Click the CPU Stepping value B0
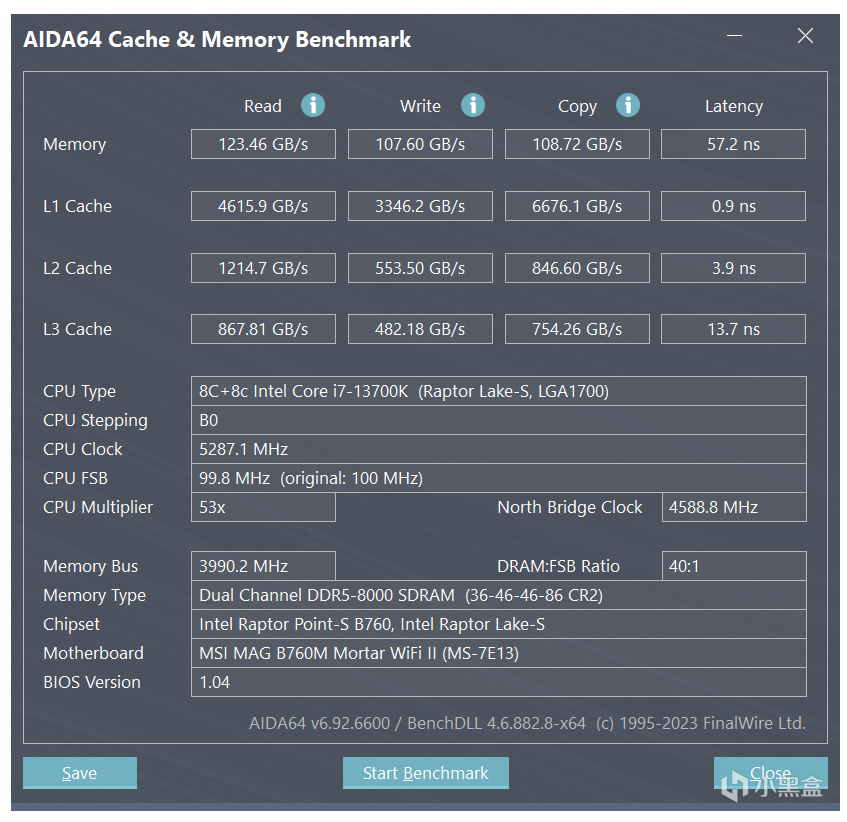847x822 pixels. click(499, 420)
